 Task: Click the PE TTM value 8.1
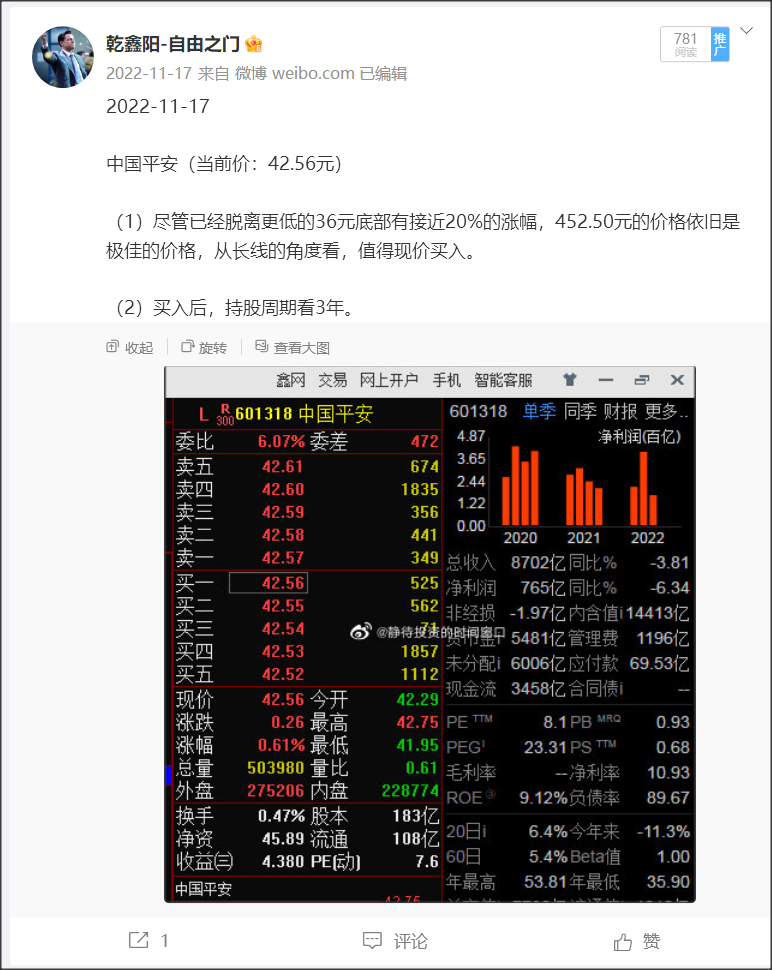pyautogui.click(x=555, y=722)
